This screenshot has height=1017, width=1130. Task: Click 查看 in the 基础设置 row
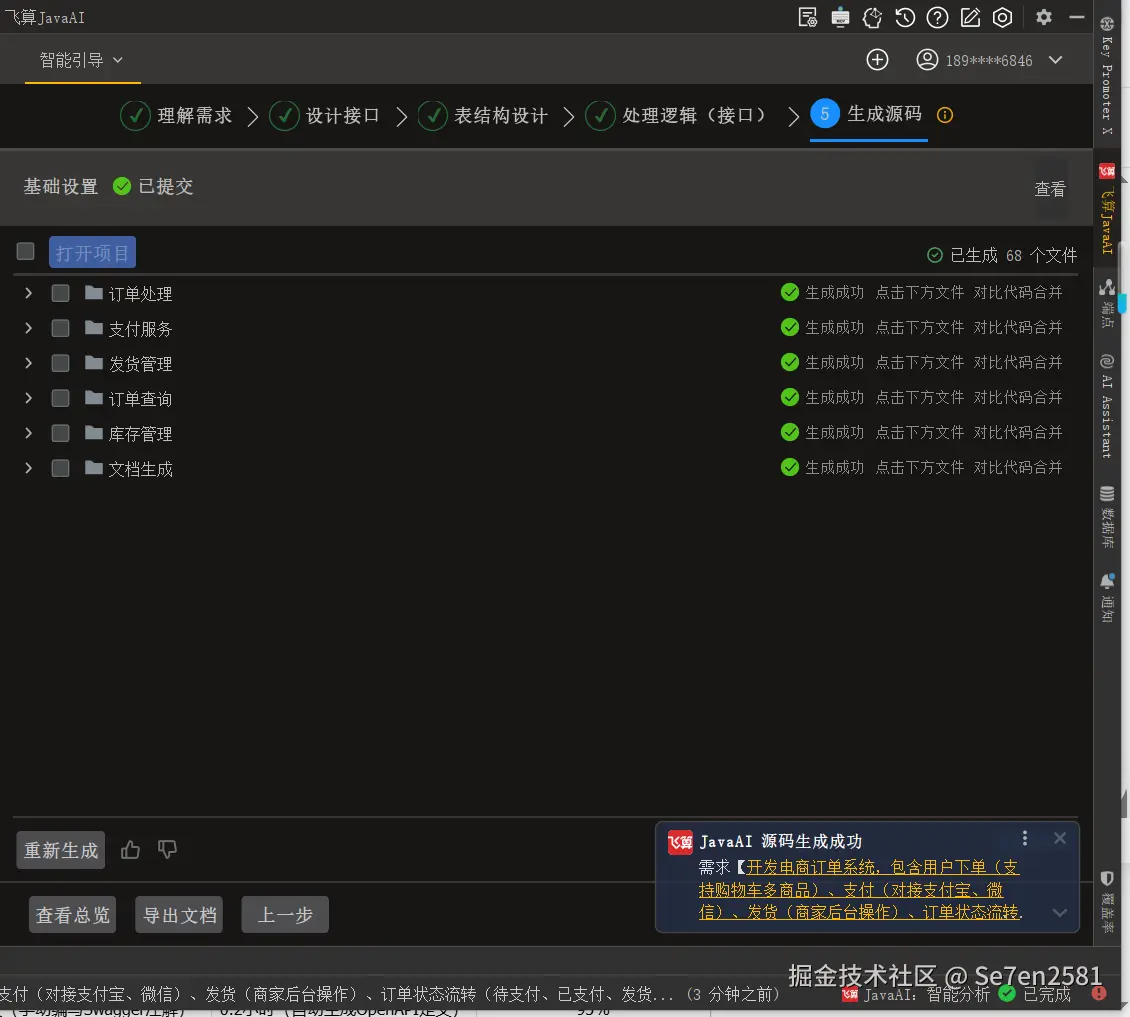pyautogui.click(x=1049, y=189)
